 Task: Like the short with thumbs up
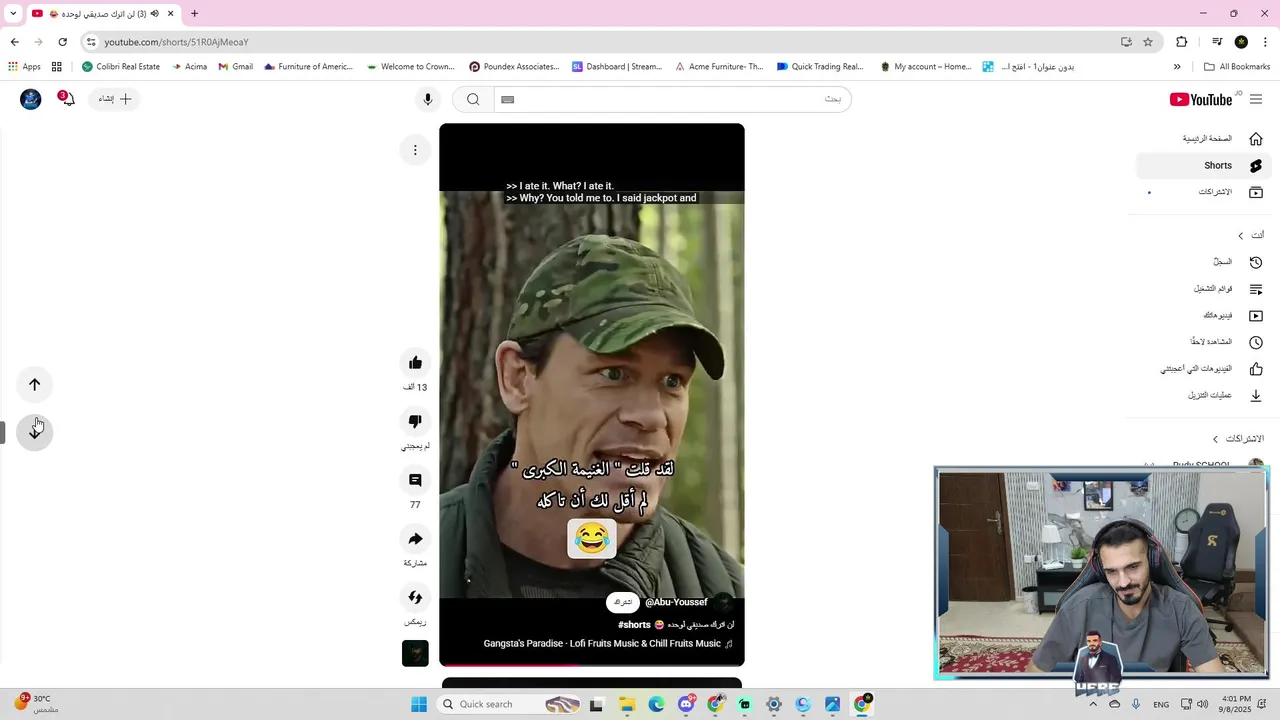click(415, 363)
